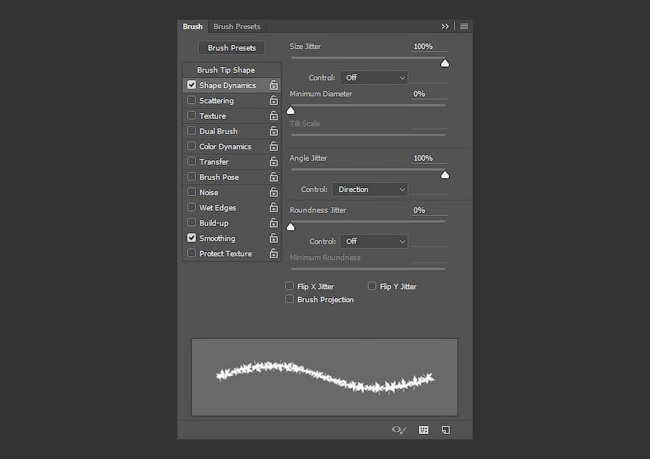Enable the Scattering checkbox

tap(192, 100)
